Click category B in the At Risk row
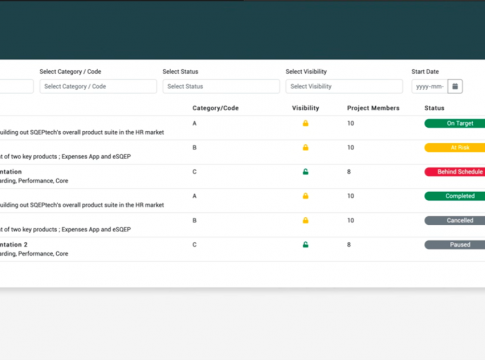Image resolution: width=485 pixels, height=360 pixels. [x=194, y=147]
